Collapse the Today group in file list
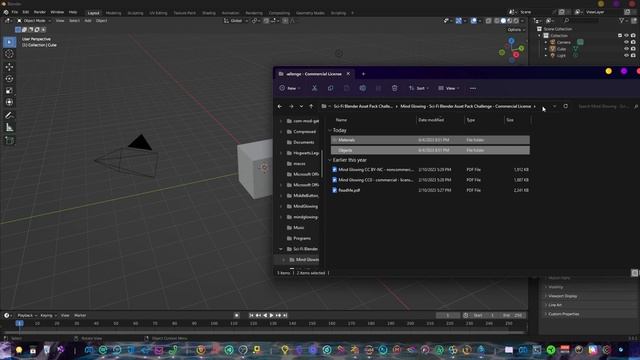 pos(330,130)
